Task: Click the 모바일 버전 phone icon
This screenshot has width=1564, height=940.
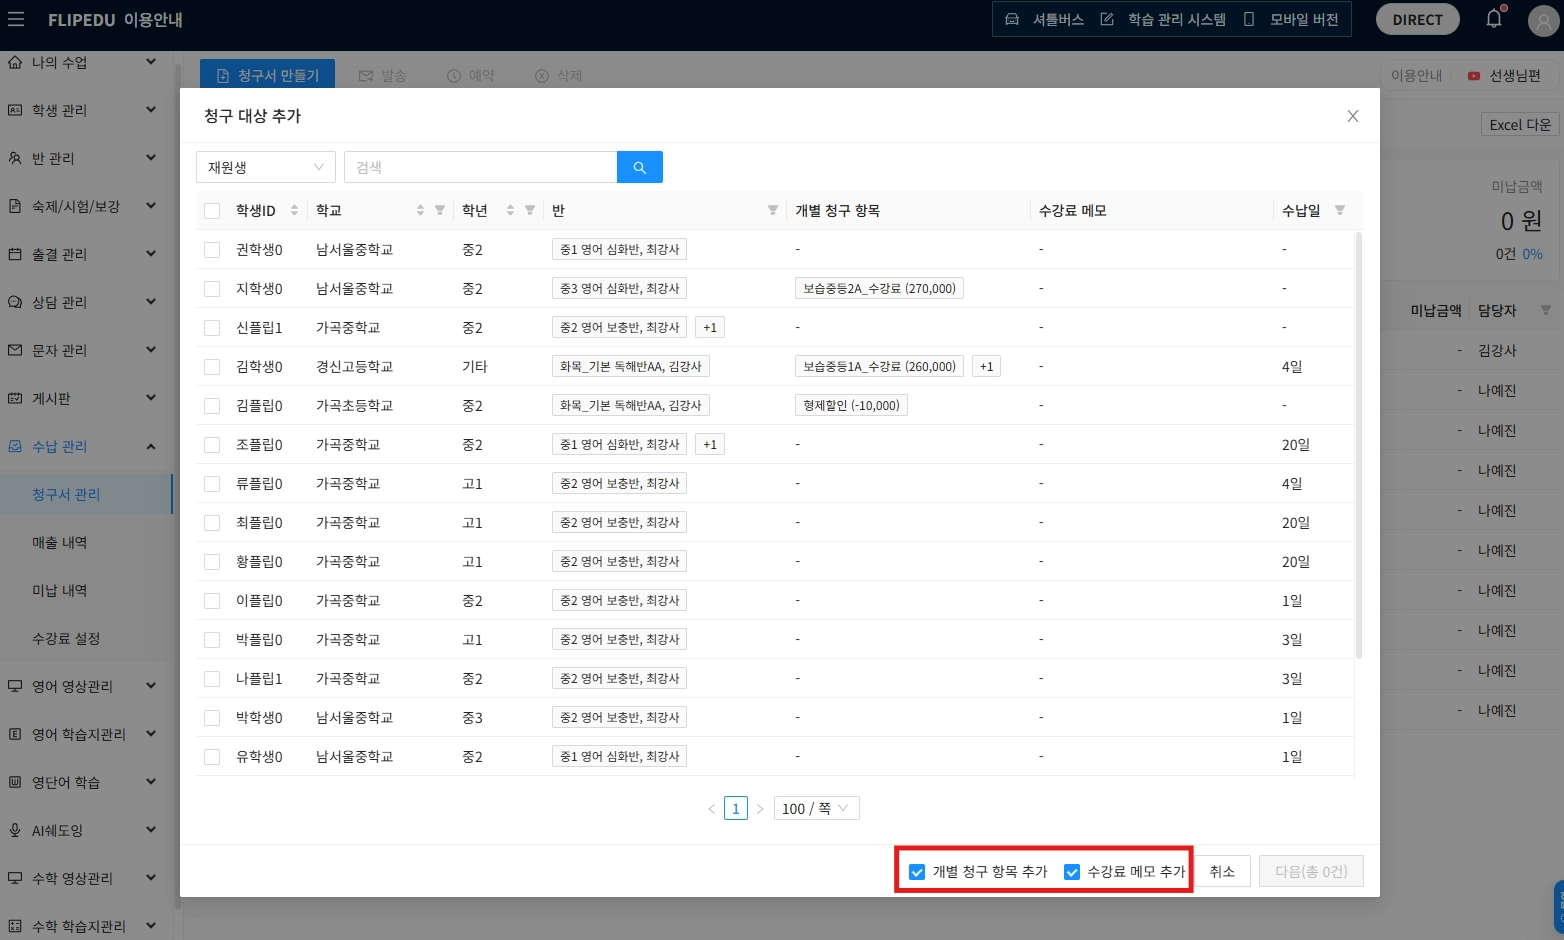Action: (1249, 19)
